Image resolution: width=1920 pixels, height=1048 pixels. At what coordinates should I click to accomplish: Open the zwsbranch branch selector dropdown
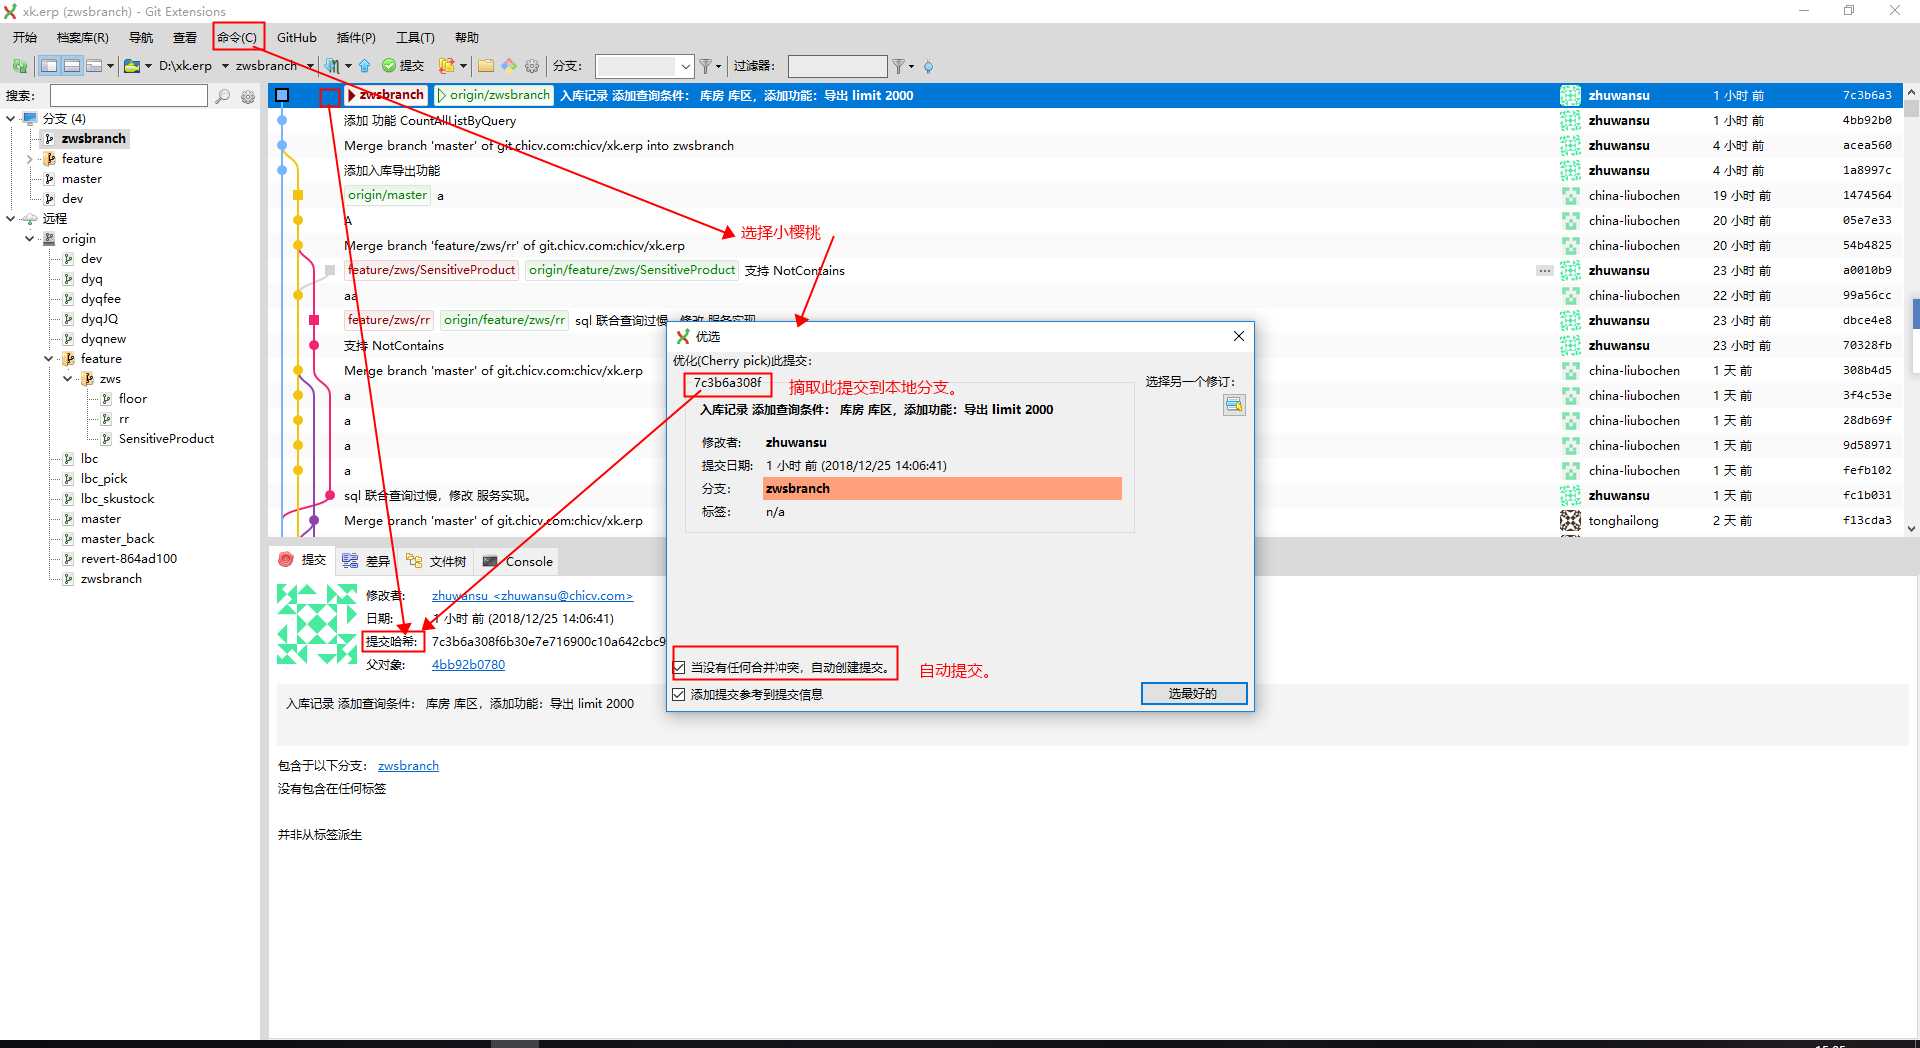(x=310, y=66)
